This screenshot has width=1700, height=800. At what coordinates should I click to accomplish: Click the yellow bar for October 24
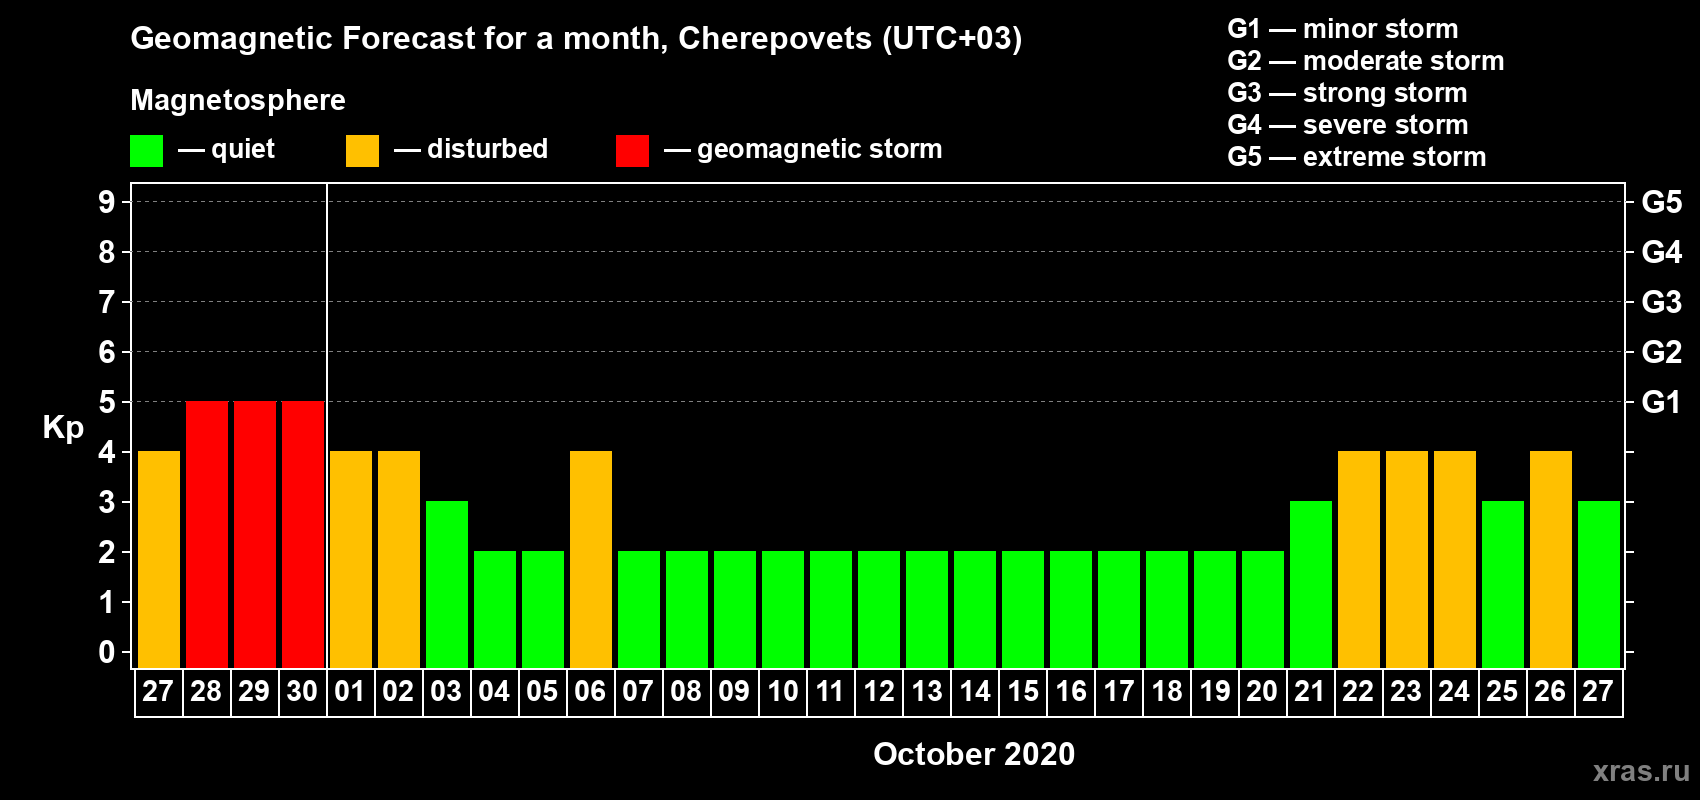click(1455, 559)
